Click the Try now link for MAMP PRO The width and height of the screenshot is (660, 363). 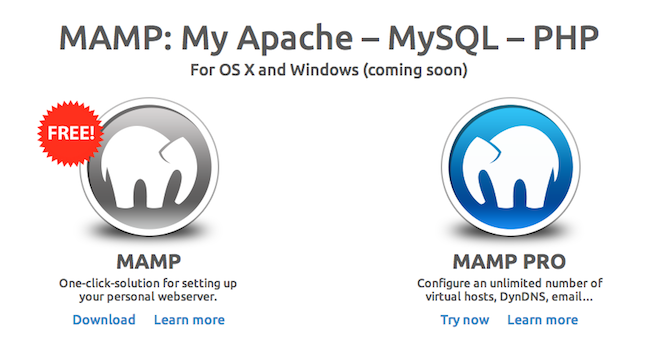465,320
